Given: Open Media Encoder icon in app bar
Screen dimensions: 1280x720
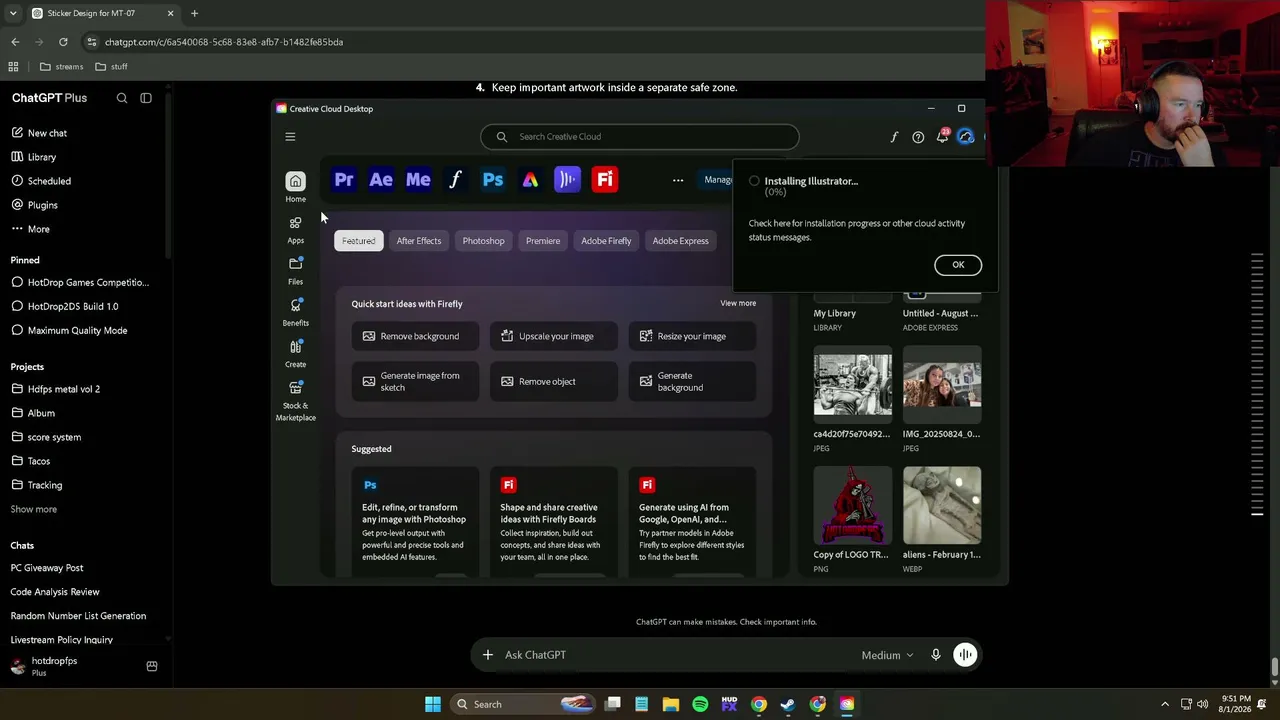Looking at the screenshot, I should pos(418,180).
